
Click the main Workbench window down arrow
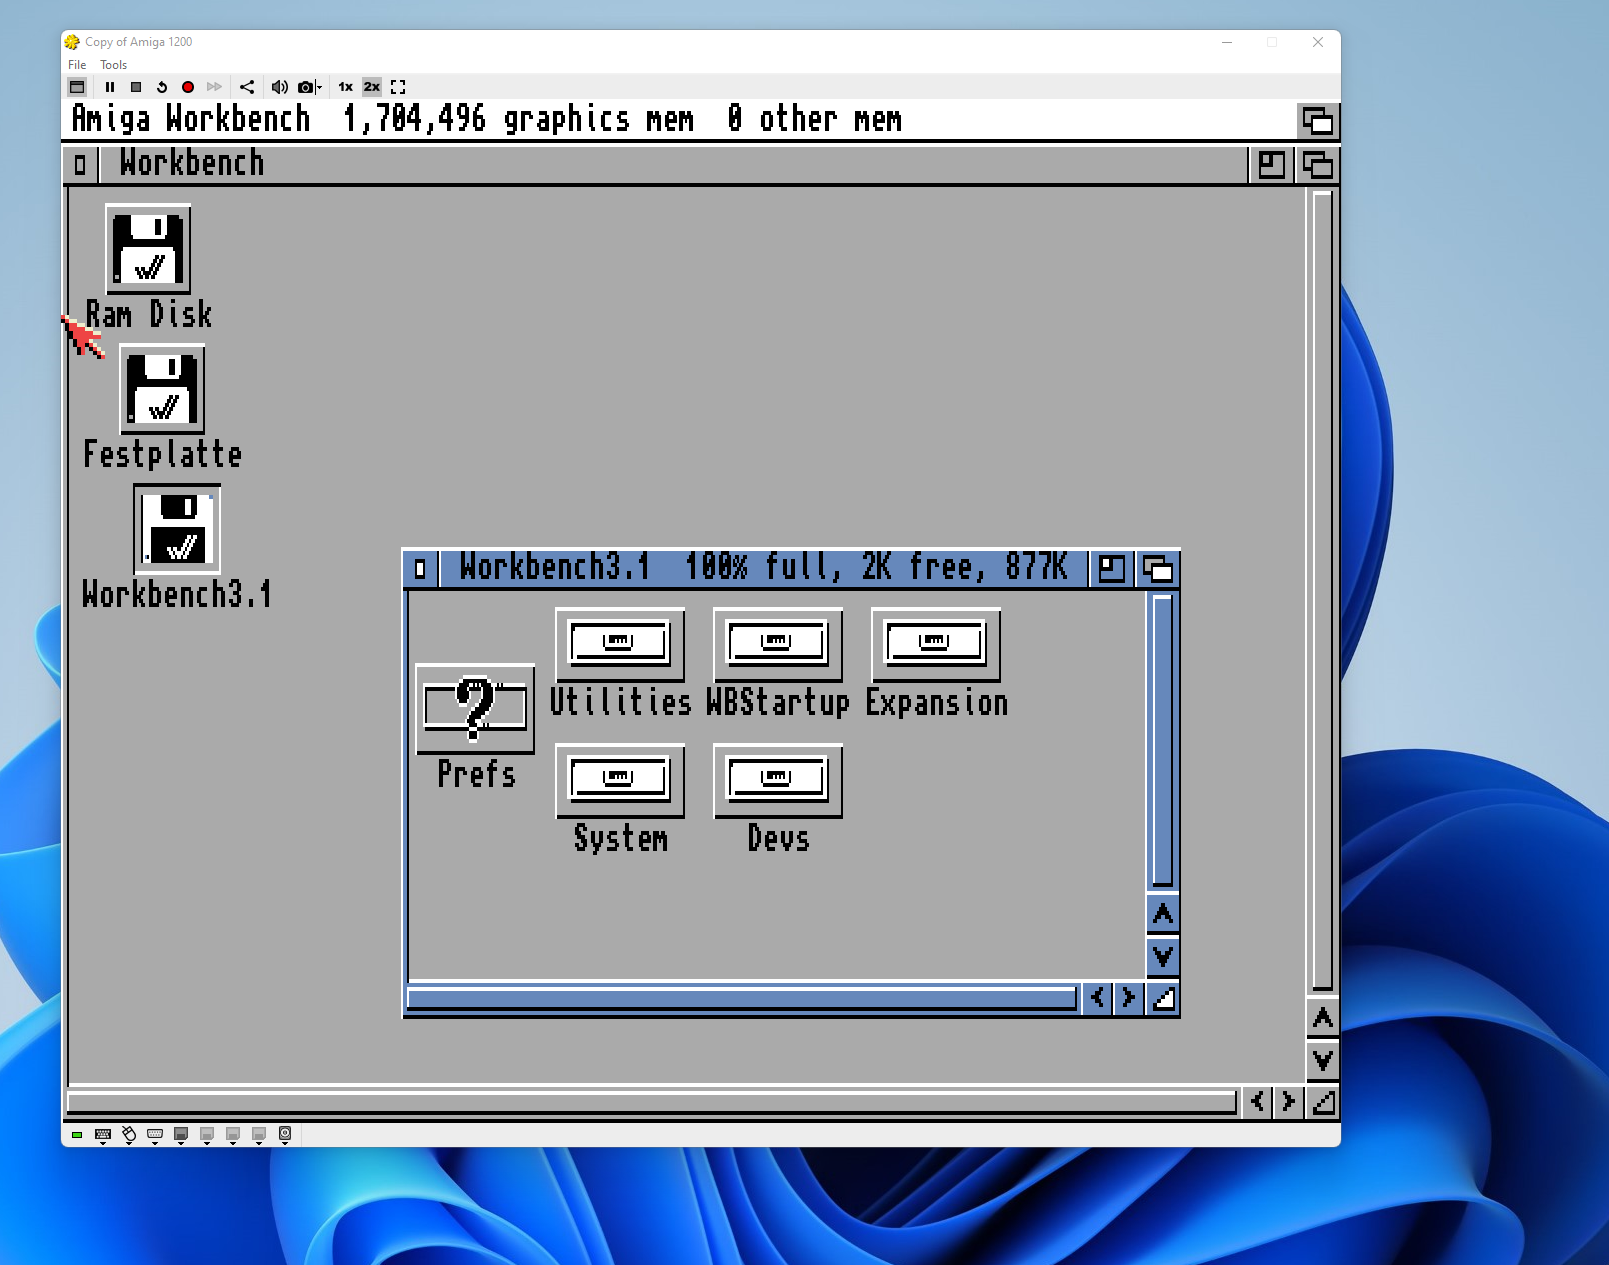(1323, 1061)
